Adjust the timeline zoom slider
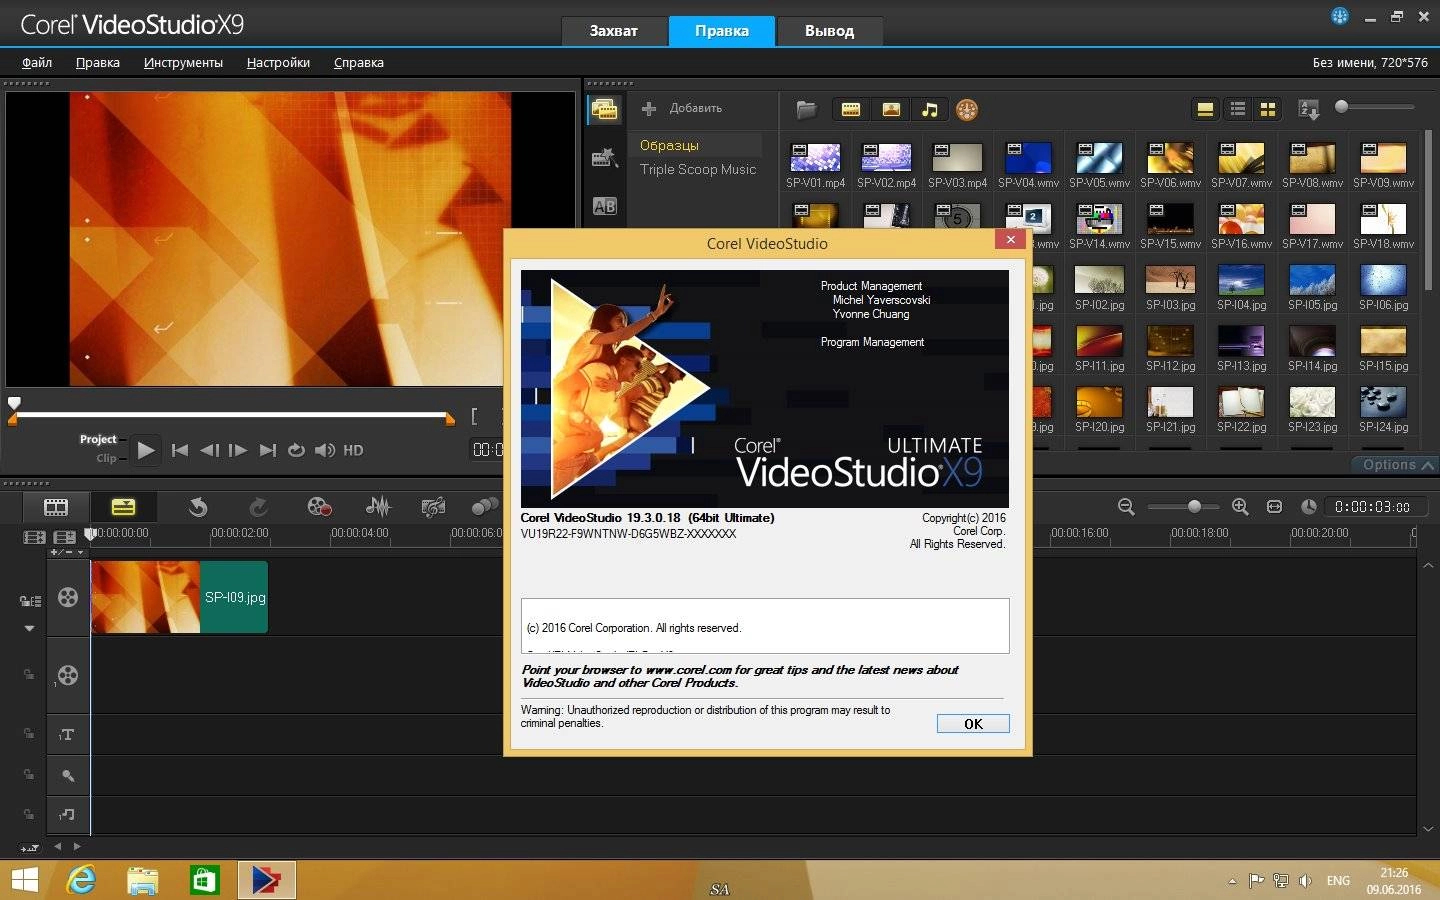The image size is (1440, 900). click(x=1184, y=507)
